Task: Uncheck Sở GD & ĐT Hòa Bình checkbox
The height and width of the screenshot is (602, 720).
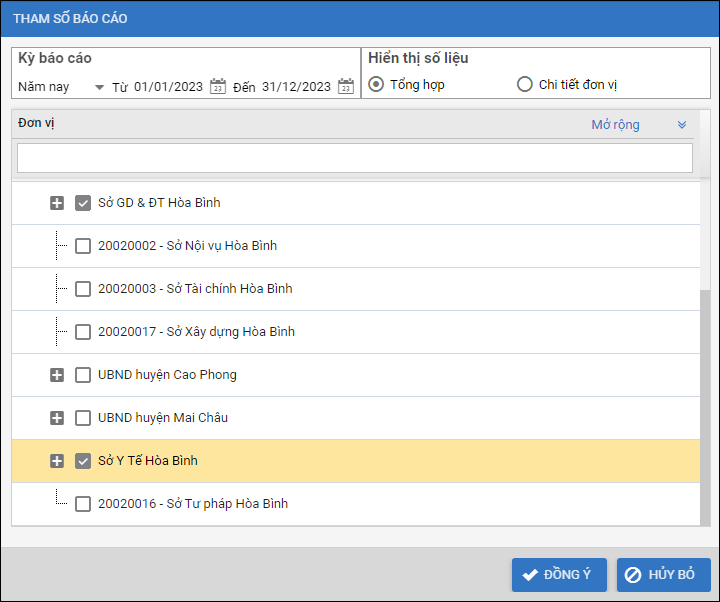Action: [83, 203]
